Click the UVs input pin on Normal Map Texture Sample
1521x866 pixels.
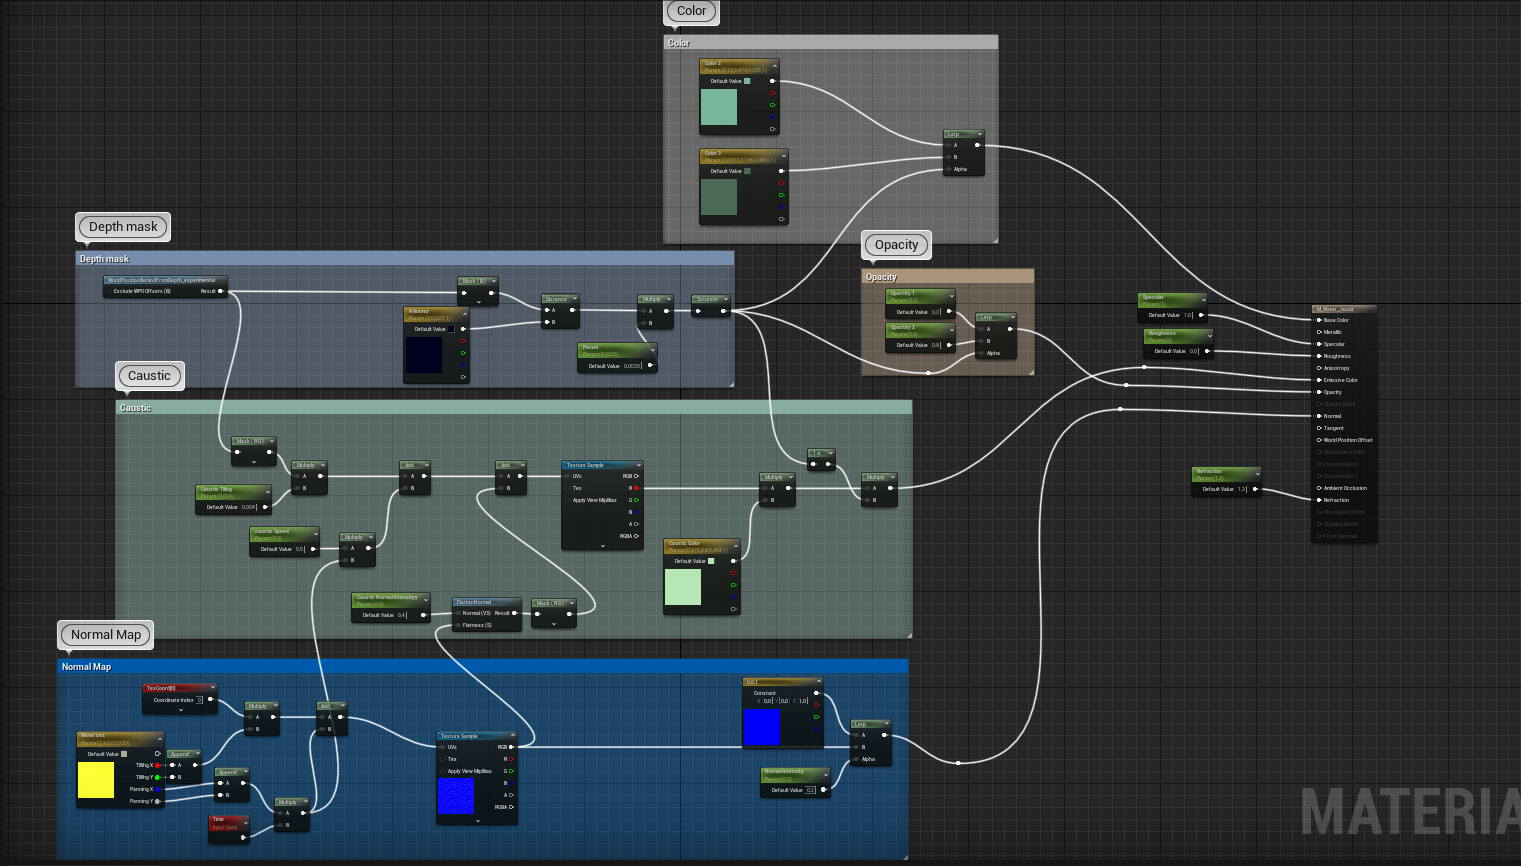tap(442, 747)
